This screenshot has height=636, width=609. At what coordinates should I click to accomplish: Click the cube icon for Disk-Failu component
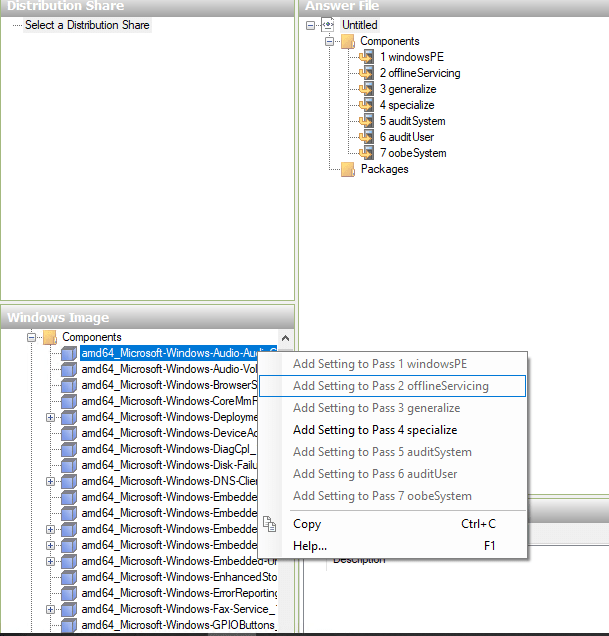tap(69, 465)
